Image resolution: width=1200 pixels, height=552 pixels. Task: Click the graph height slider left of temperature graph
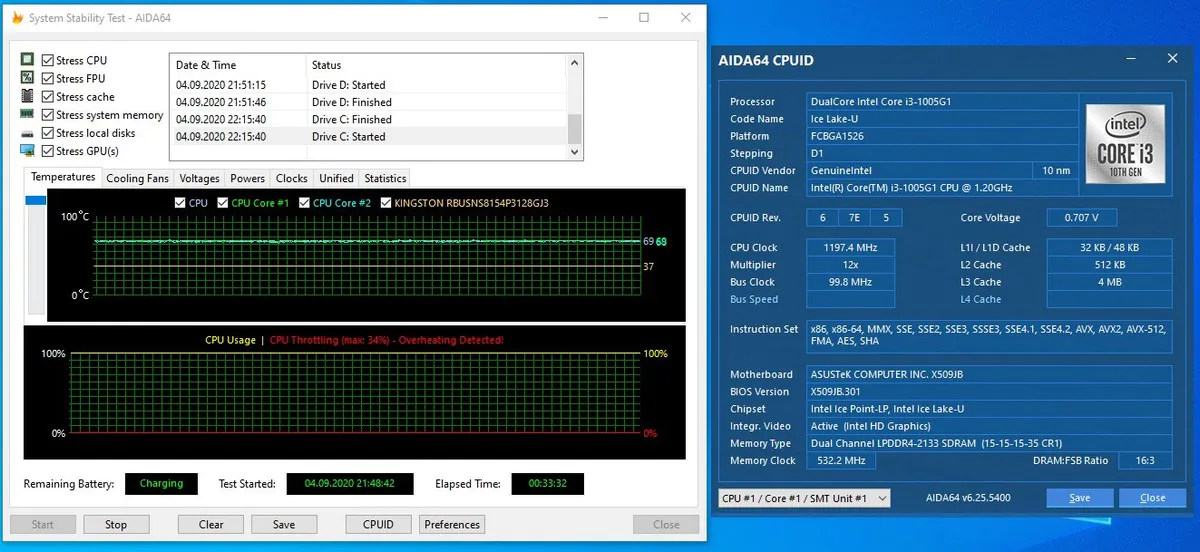pos(36,201)
